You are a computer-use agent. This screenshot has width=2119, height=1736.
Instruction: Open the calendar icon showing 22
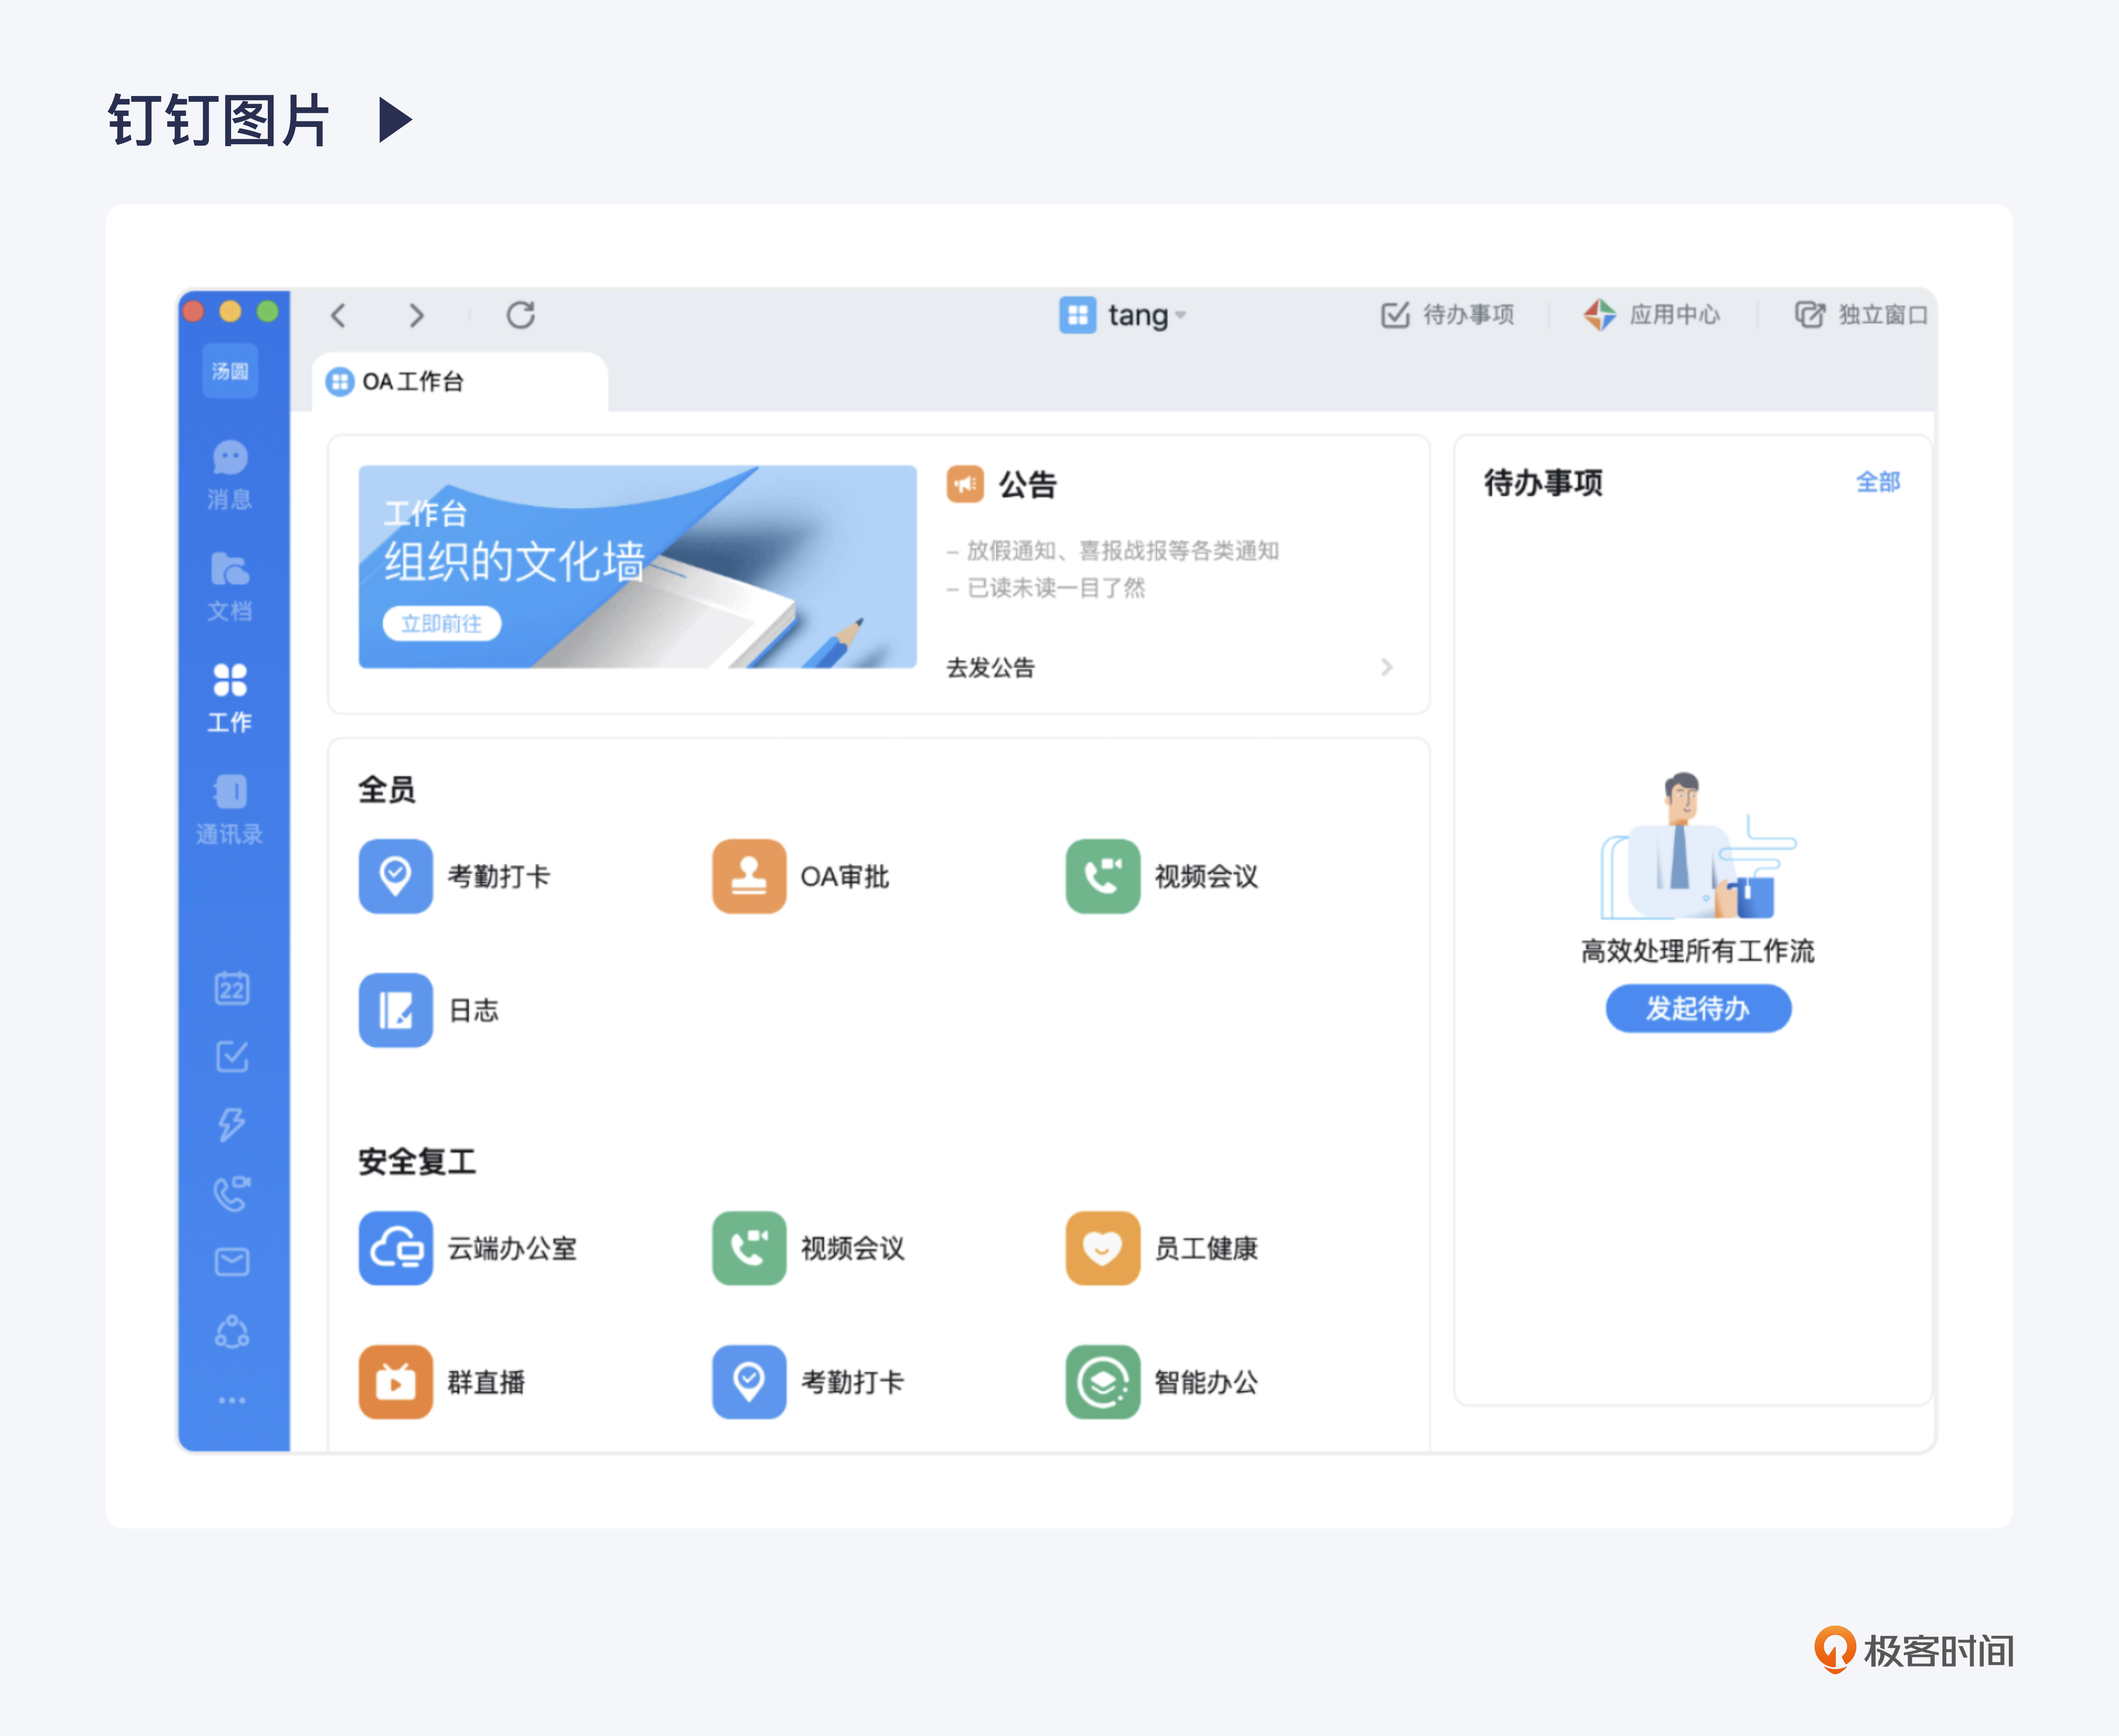coord(232,988)
